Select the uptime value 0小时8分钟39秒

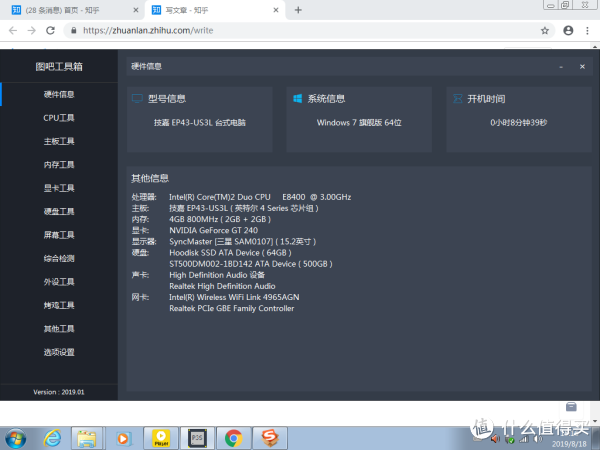coord(518,123)
